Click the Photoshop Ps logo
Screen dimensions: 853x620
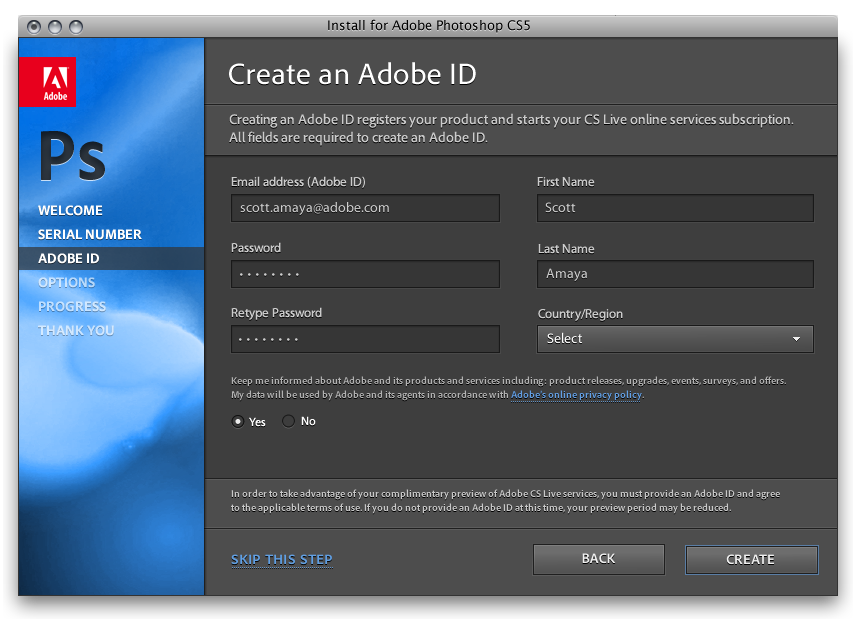[x=72, y=156]
